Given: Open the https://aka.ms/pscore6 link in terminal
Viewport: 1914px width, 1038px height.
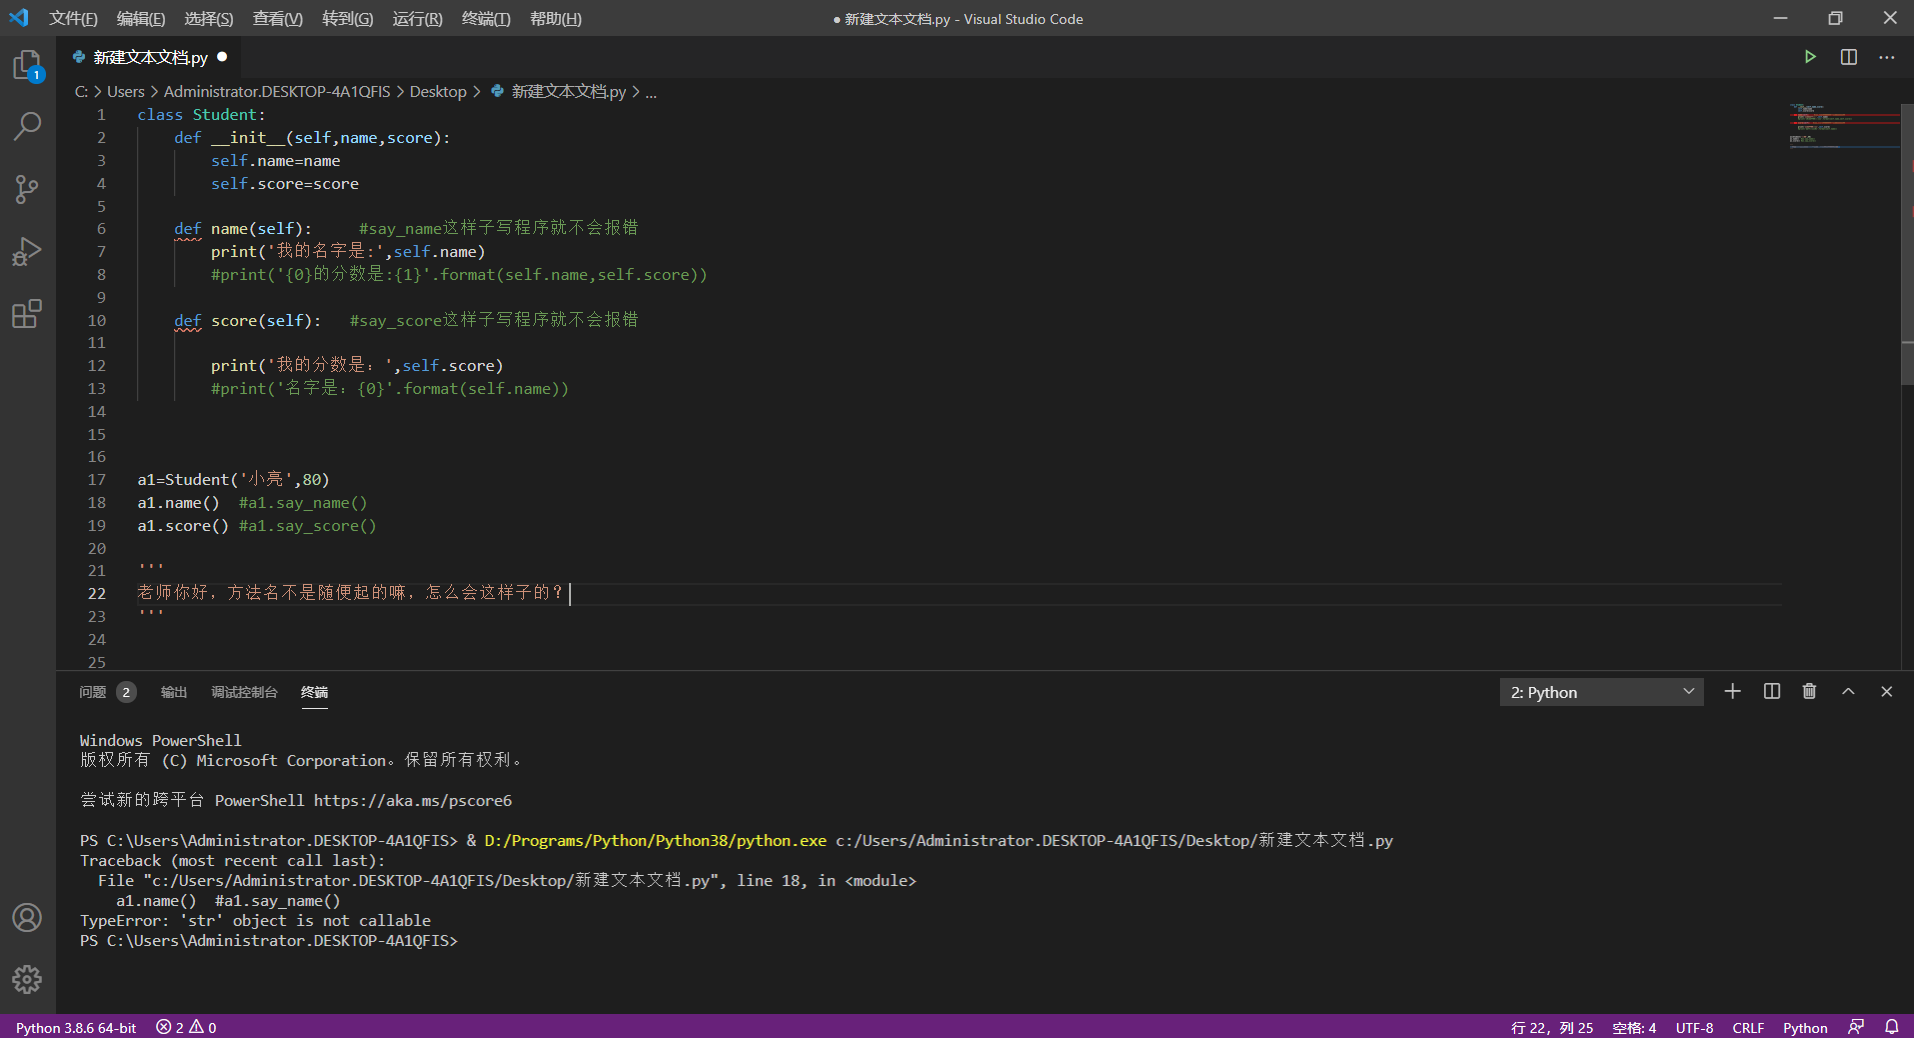Looking at the screenshot, I should pyautogui.click(x=412, y=800).
